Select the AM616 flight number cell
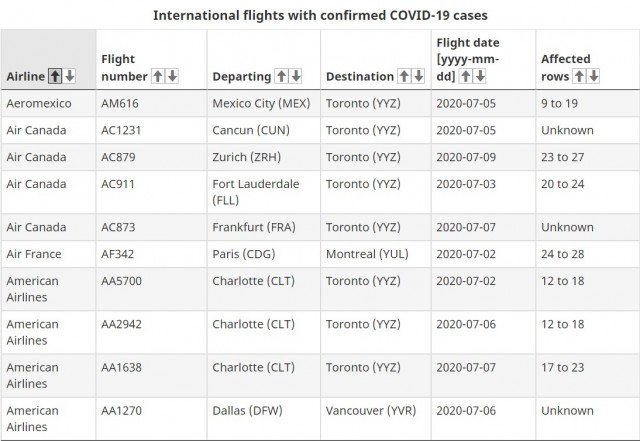Screen dimensions: 640x441 (151, 103)
